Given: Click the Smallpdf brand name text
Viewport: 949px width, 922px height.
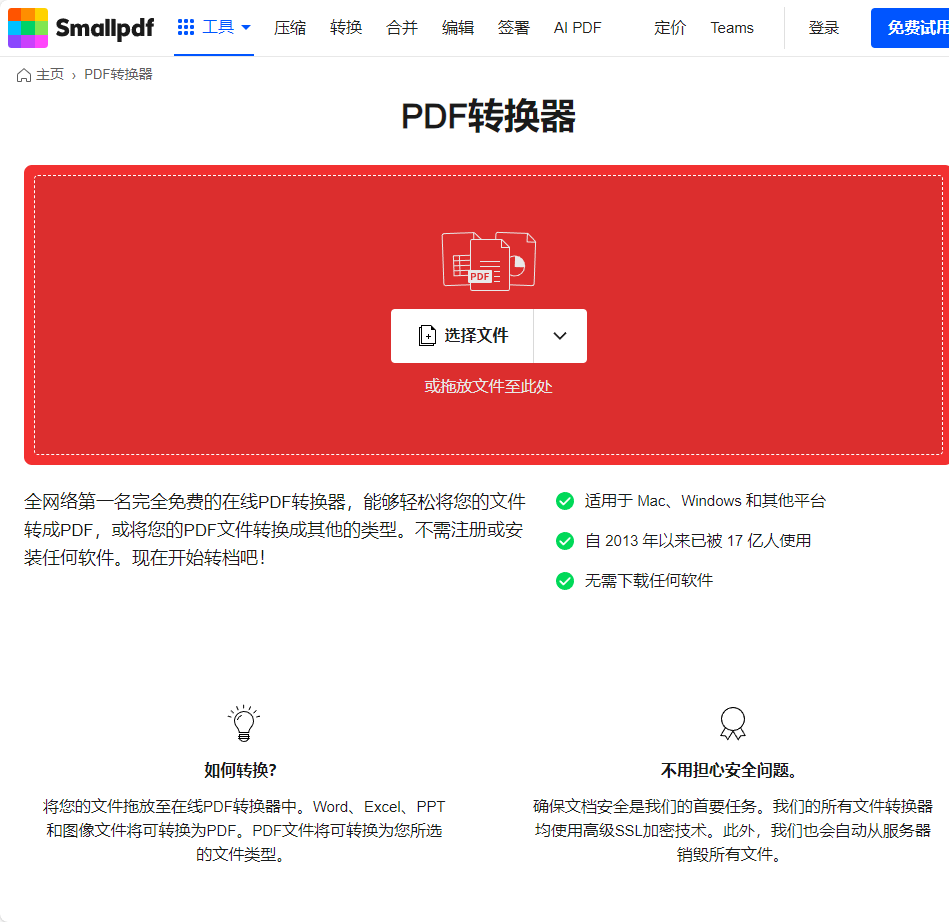Looking at the screenshot, I should (x=105, y=28).
